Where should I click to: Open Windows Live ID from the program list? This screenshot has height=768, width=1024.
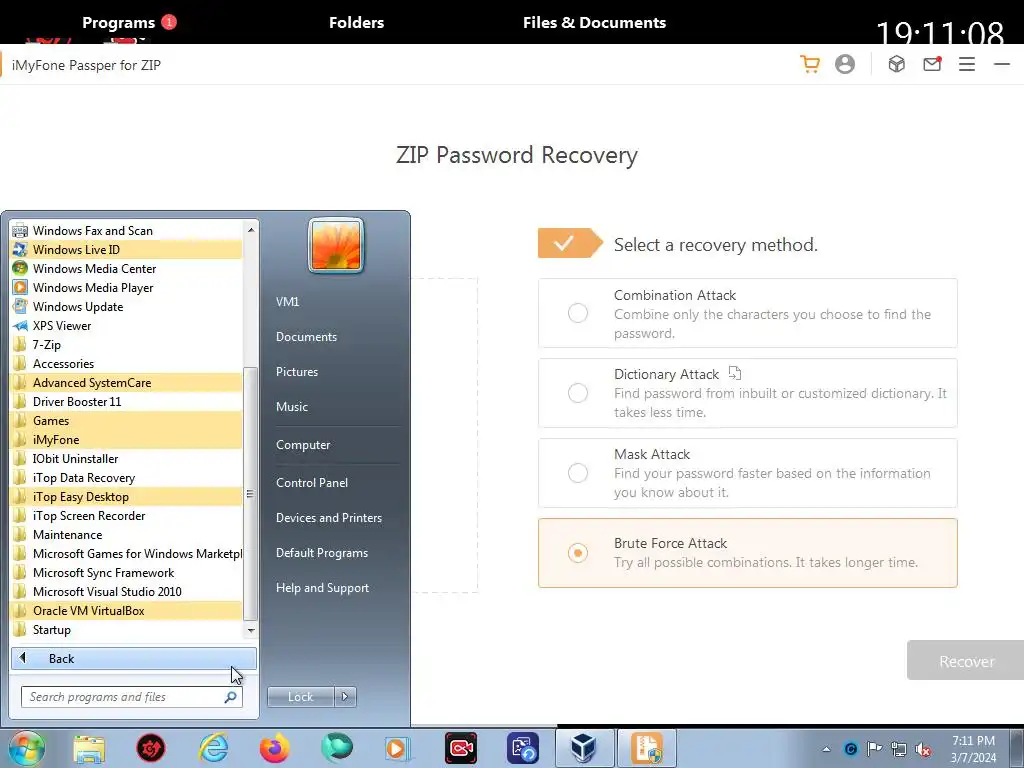pyautogui.click(x=127, y=249)
